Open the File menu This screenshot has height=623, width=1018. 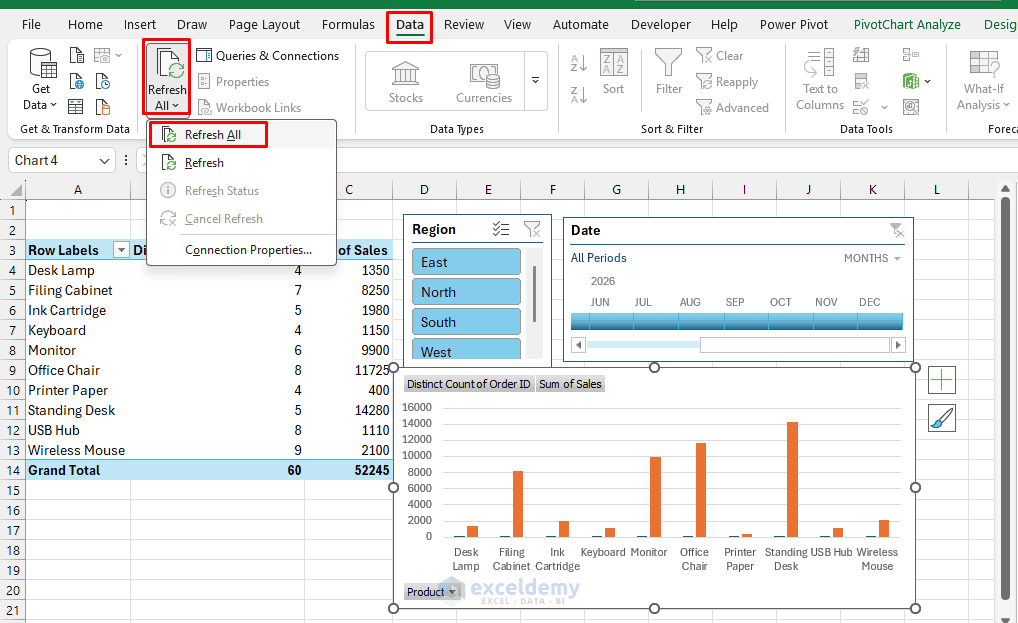tap(31, 25)
